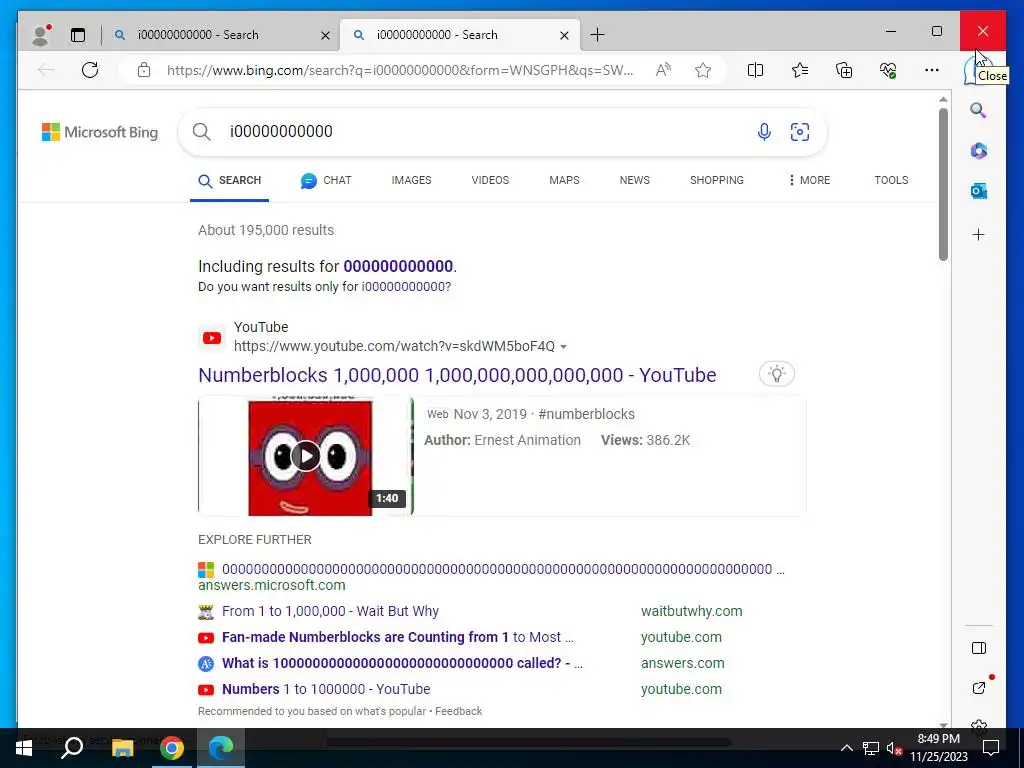The image size is (1024, 768).
Task: Open Microsoft 365 sidebar icon
Action: (x=978, y=151)
